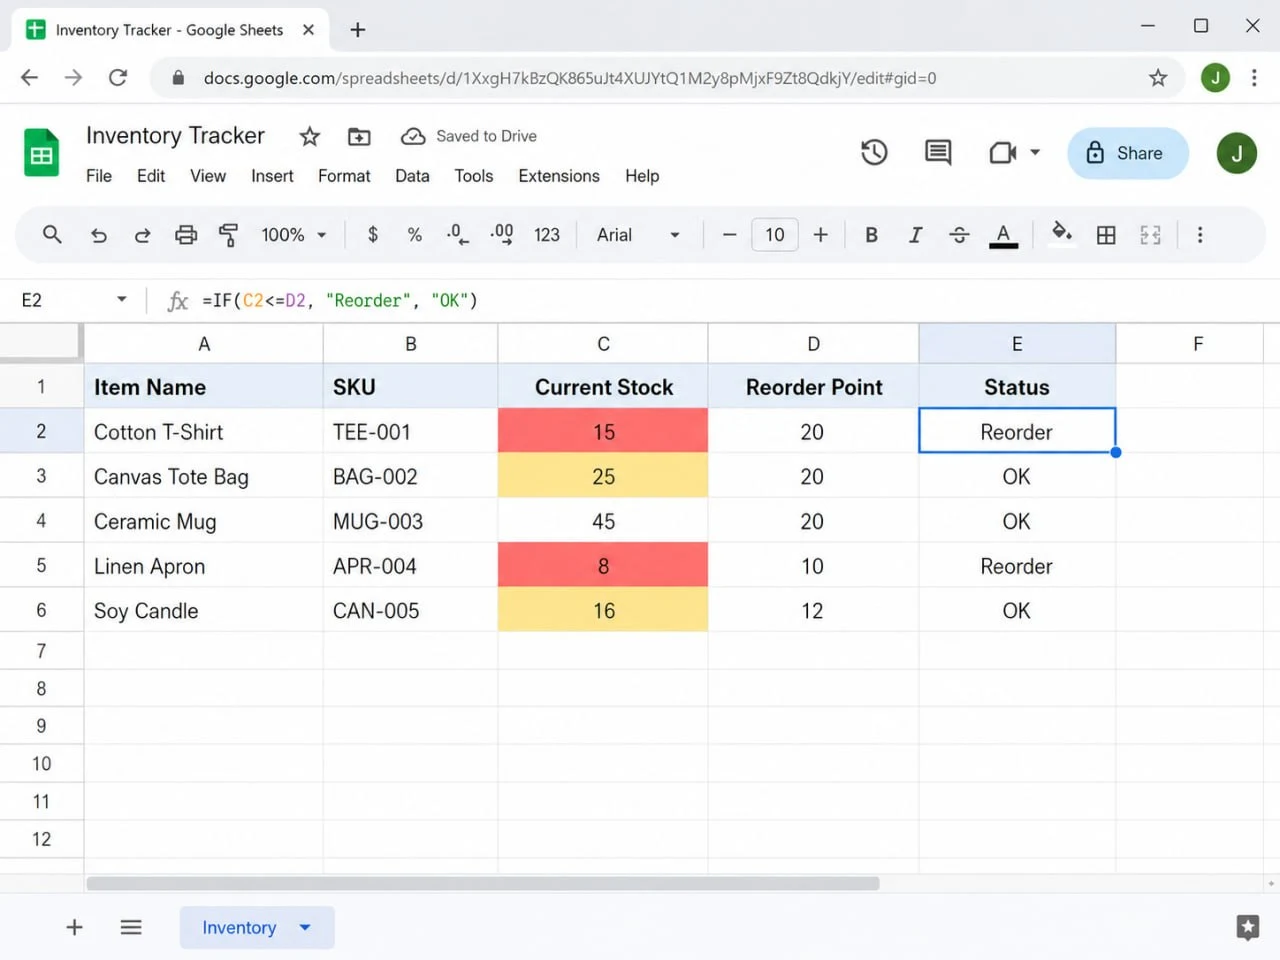Open more number formats 123
The height and width of the screenshot is (960, 1280).
547,235
